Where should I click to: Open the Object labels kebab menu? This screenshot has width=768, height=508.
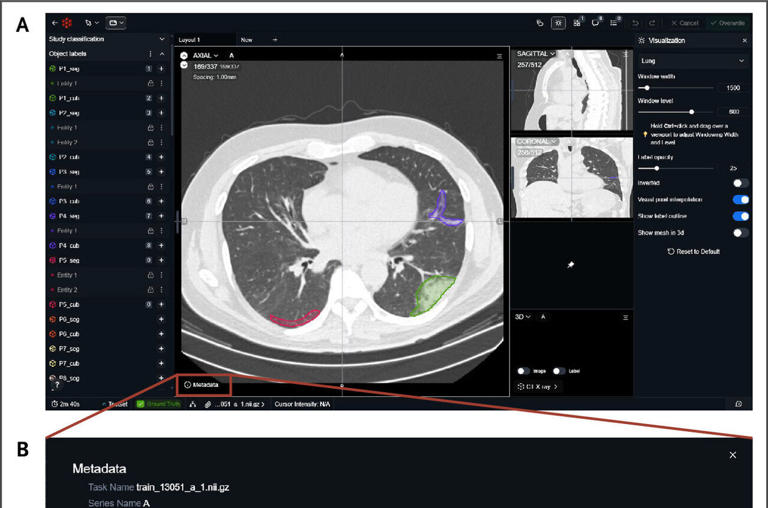[x=150, y=54]
